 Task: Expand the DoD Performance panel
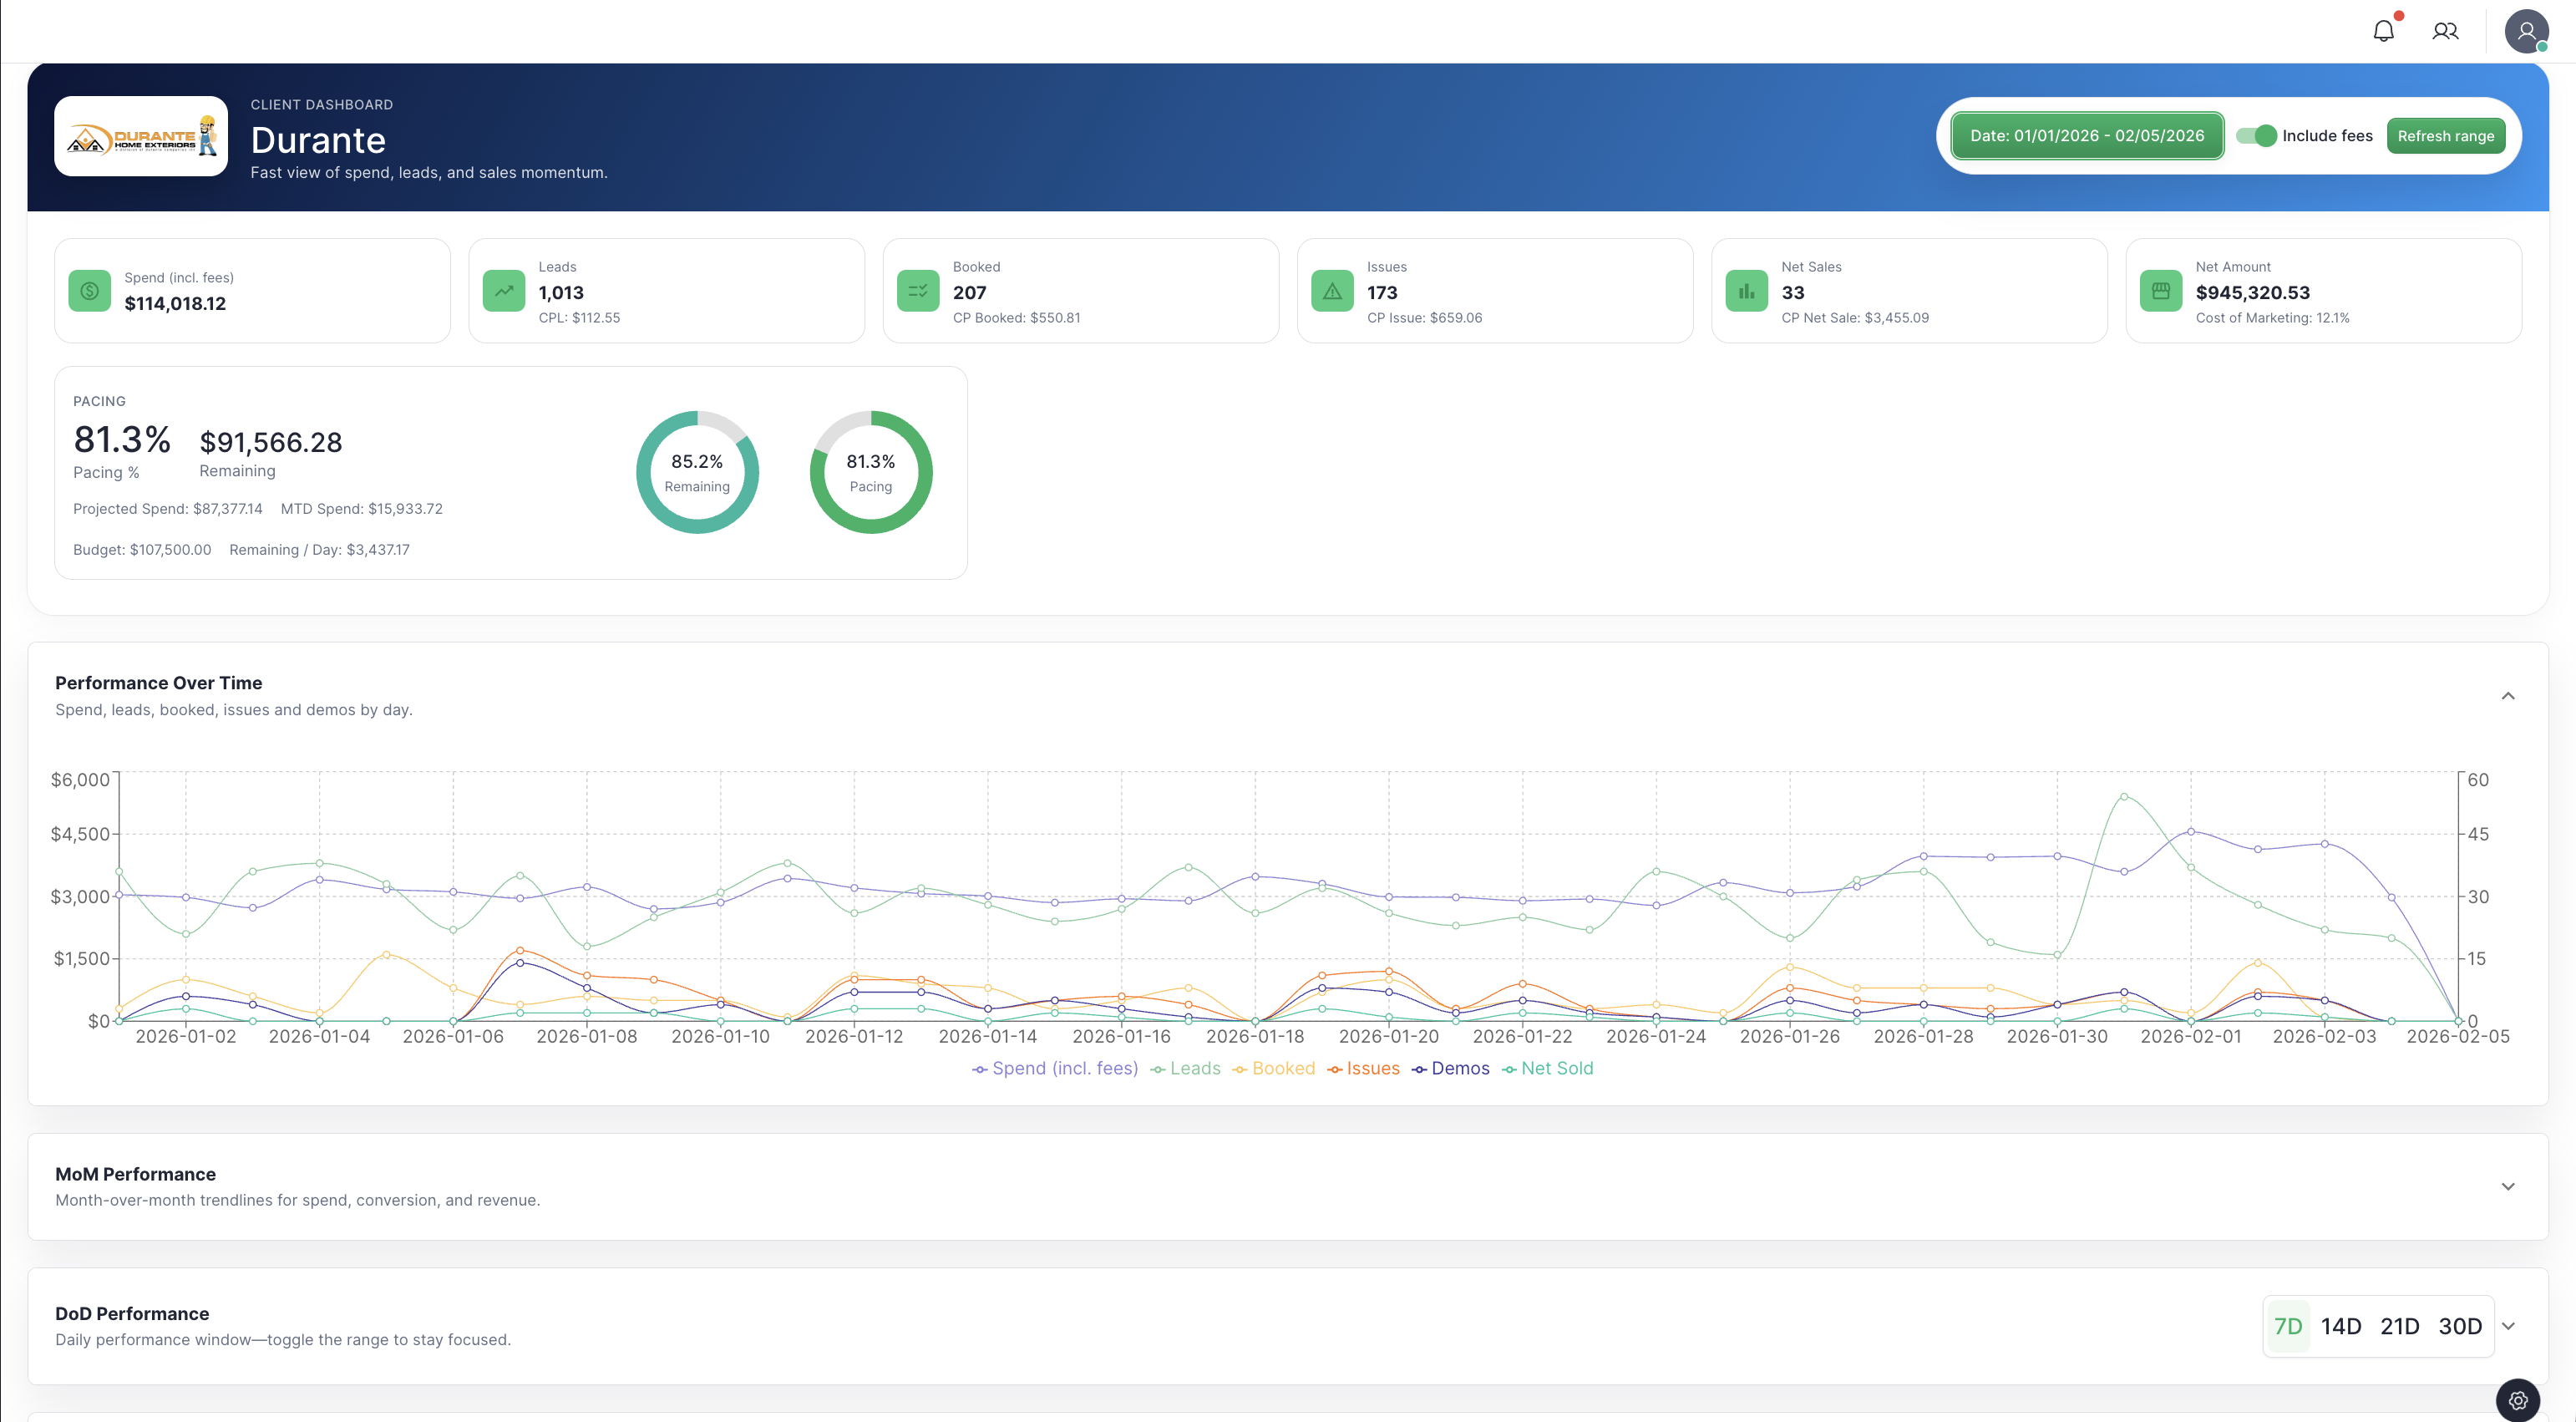(x=2508, y=1325)
